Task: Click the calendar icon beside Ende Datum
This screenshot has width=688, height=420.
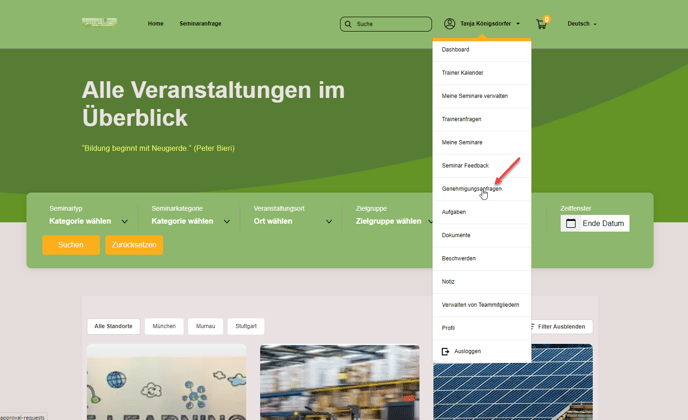Action: click(x=571, y=224)
